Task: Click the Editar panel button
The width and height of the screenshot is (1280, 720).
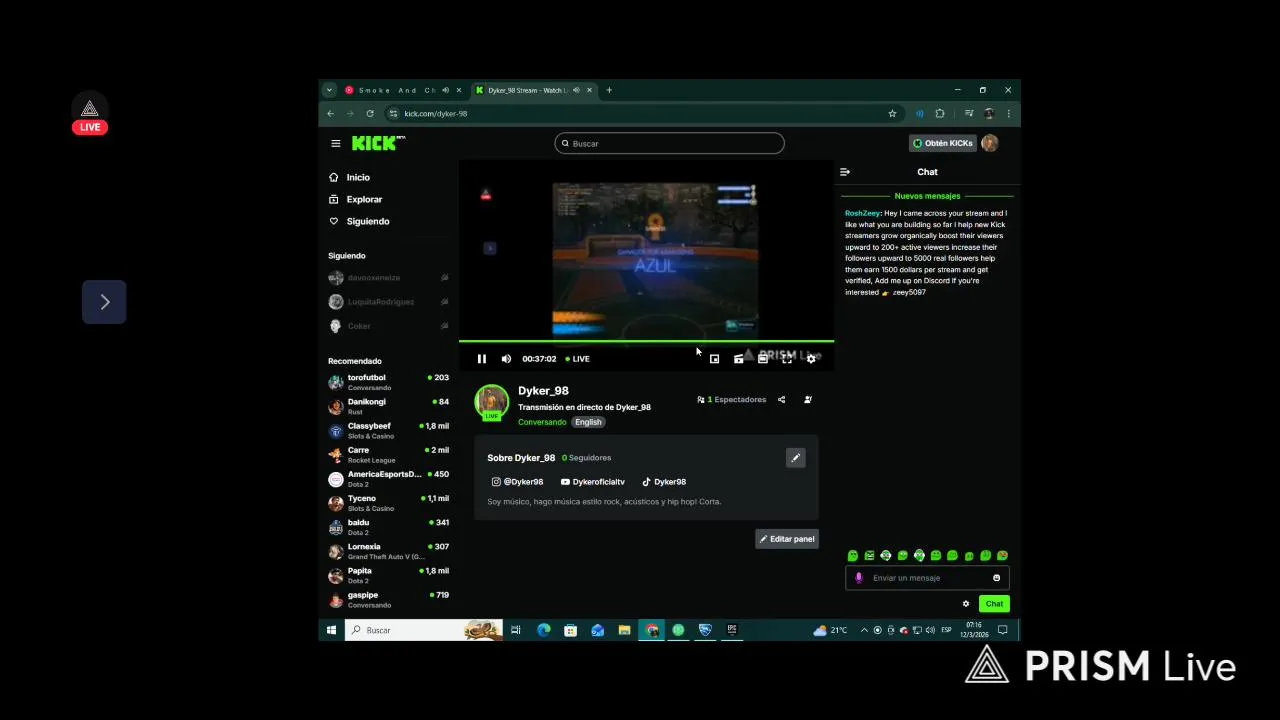Action: [x=787, y=539]
